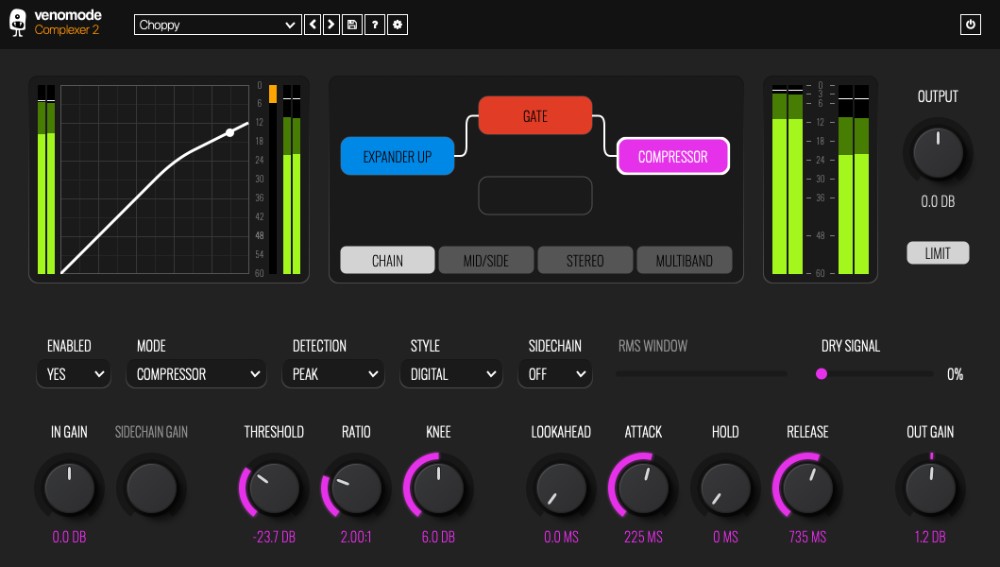Click the Sidechain Gain knob

[151, 488]
